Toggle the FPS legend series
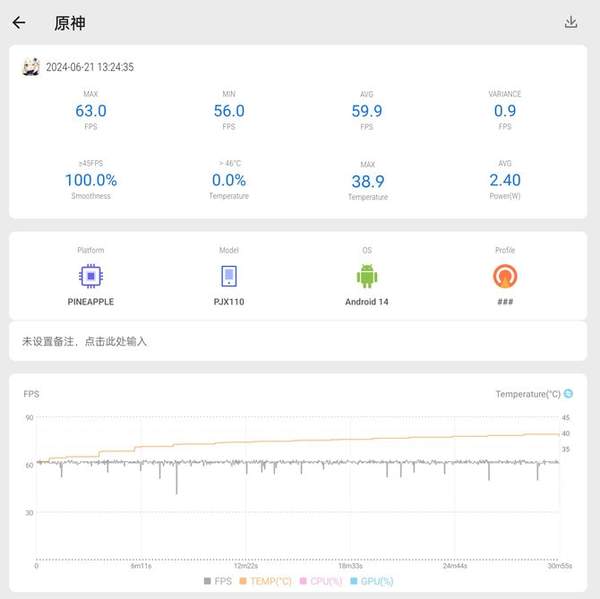Image resolution: width=600 pixels, height=599 pixels. click(218, 581)
